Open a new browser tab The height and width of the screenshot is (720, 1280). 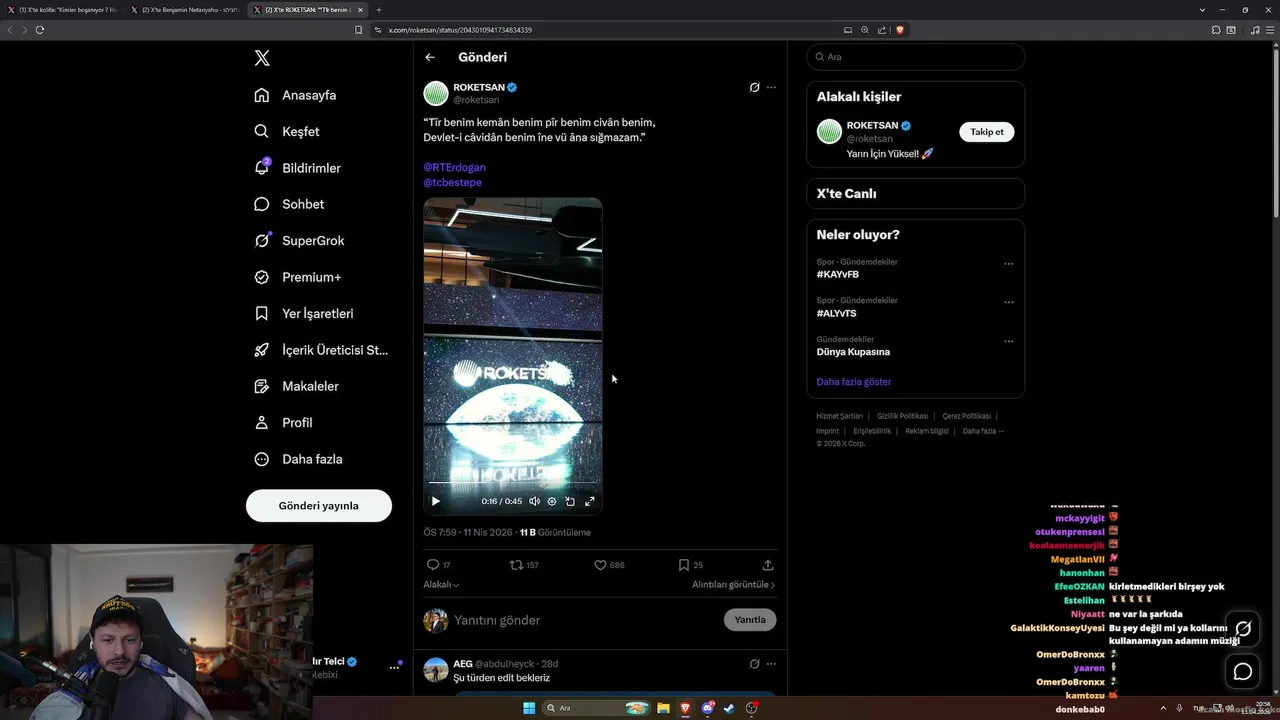tap(378, 9)
